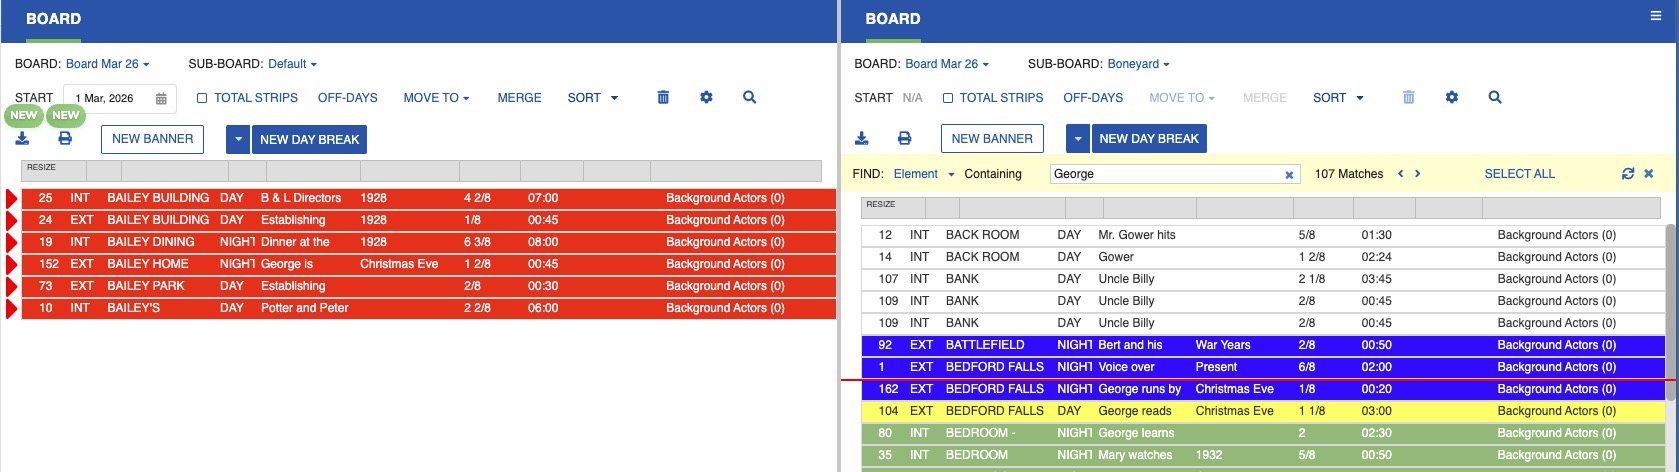Open Move To menu in left board
This screenshot has height=472, width=1679.
pyautogui.click(x=435, y=98)
